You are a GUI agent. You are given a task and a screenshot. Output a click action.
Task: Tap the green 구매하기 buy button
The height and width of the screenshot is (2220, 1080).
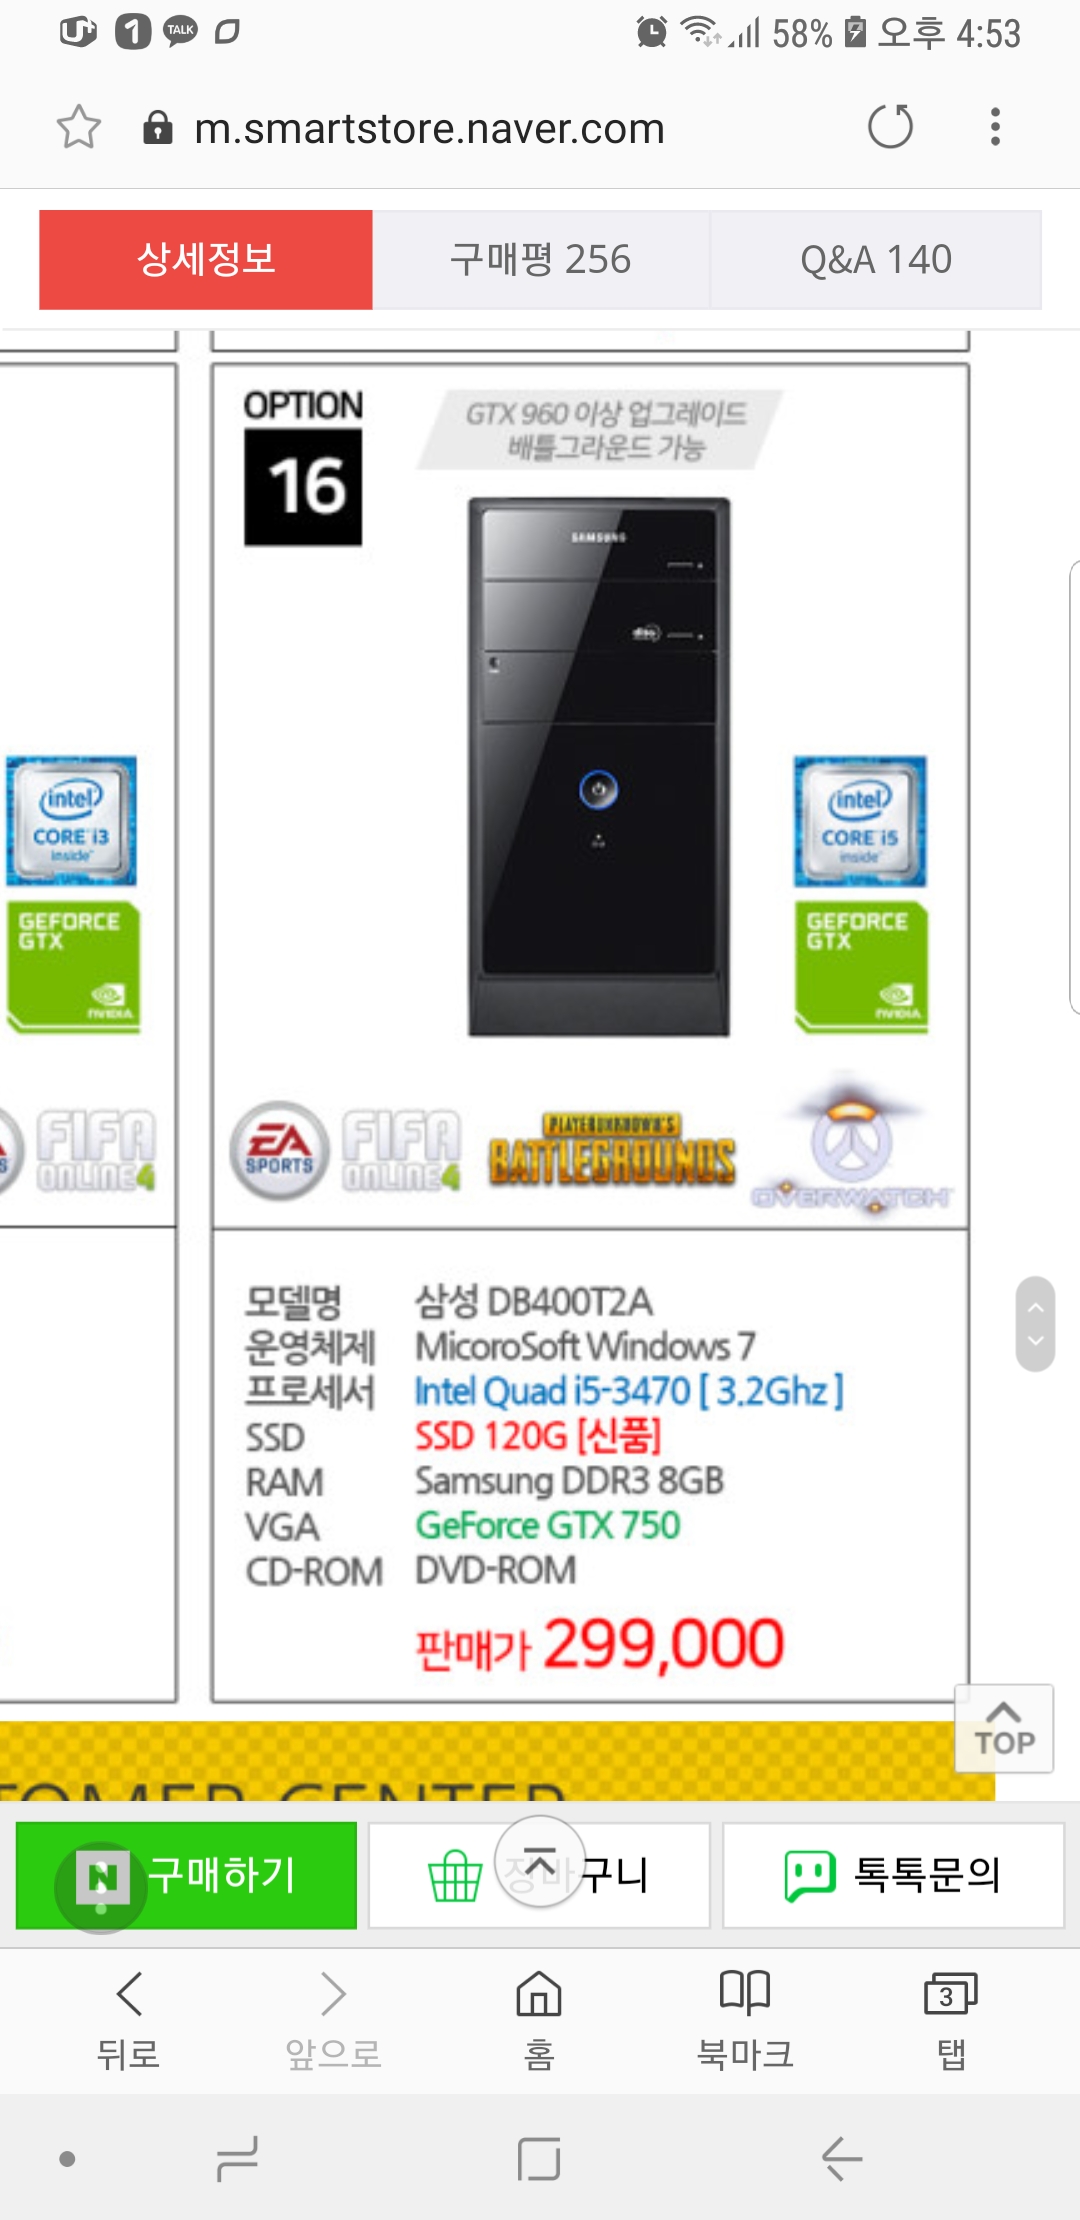[x=187, y=1875]
